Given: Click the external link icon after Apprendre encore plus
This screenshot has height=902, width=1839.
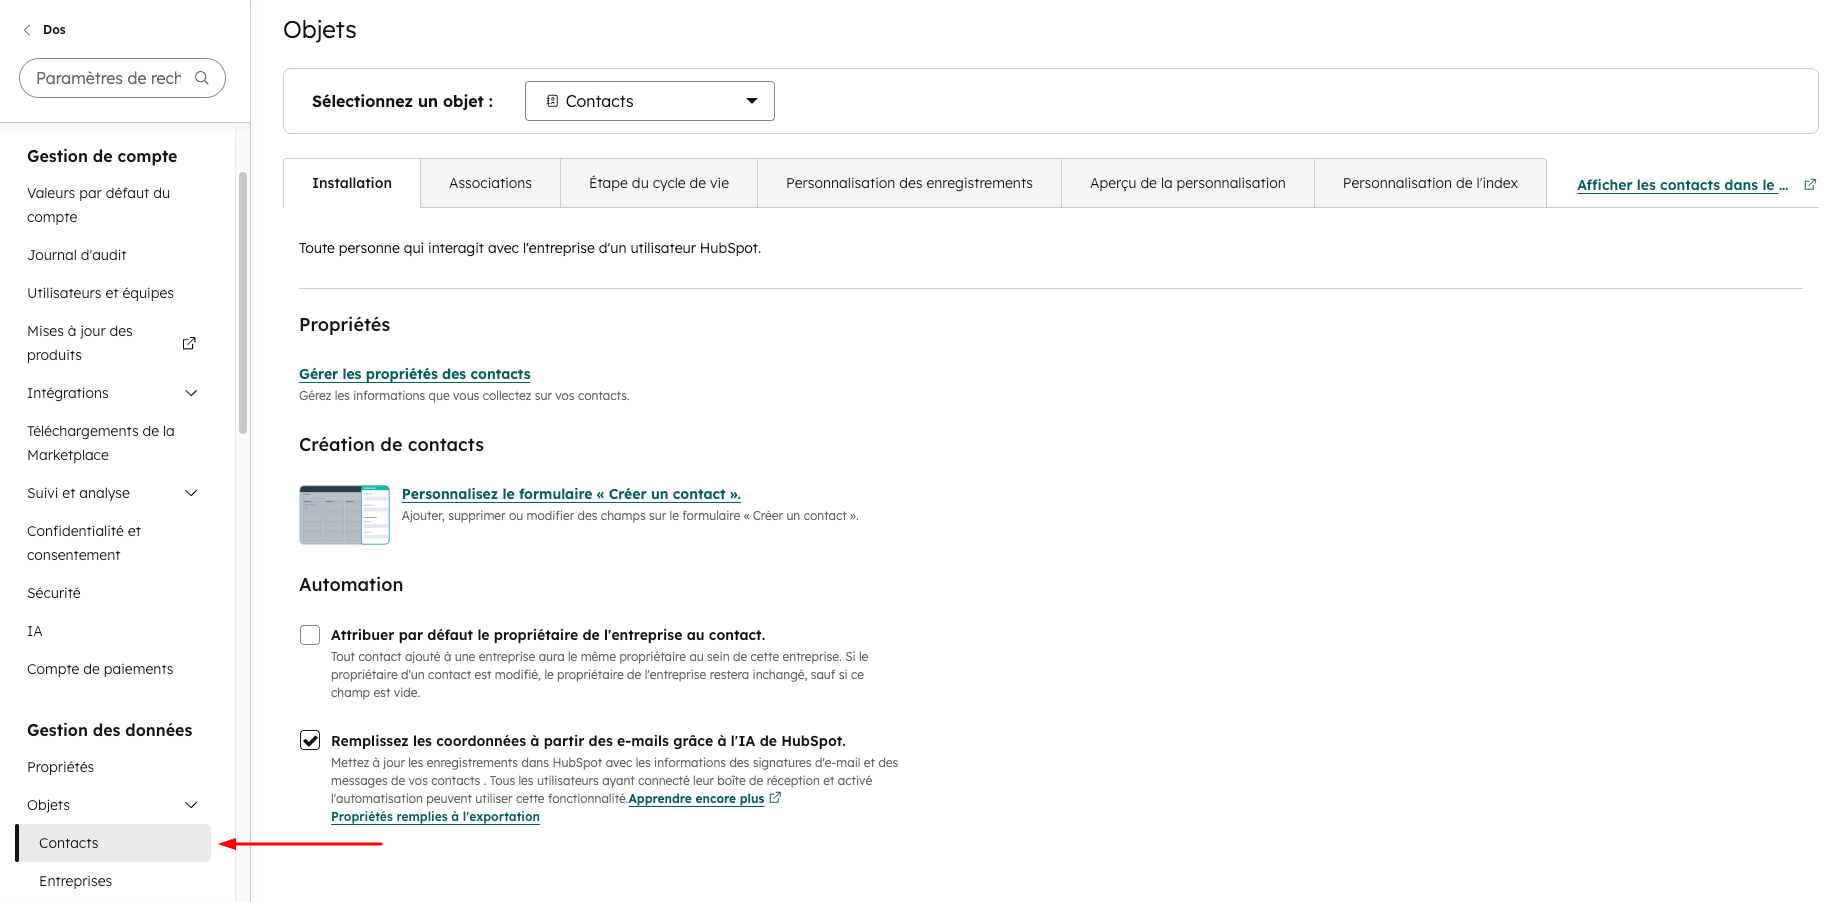Looking at the screenshot, I should pos(775,798).
